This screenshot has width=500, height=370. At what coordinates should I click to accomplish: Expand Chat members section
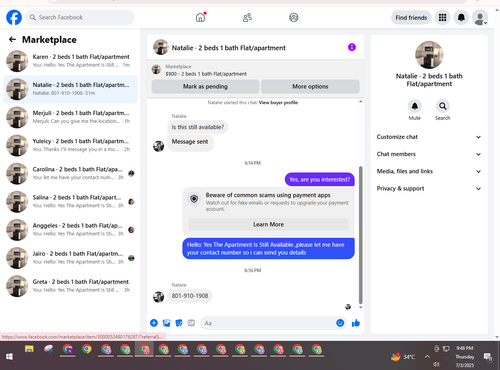(429, 154)
